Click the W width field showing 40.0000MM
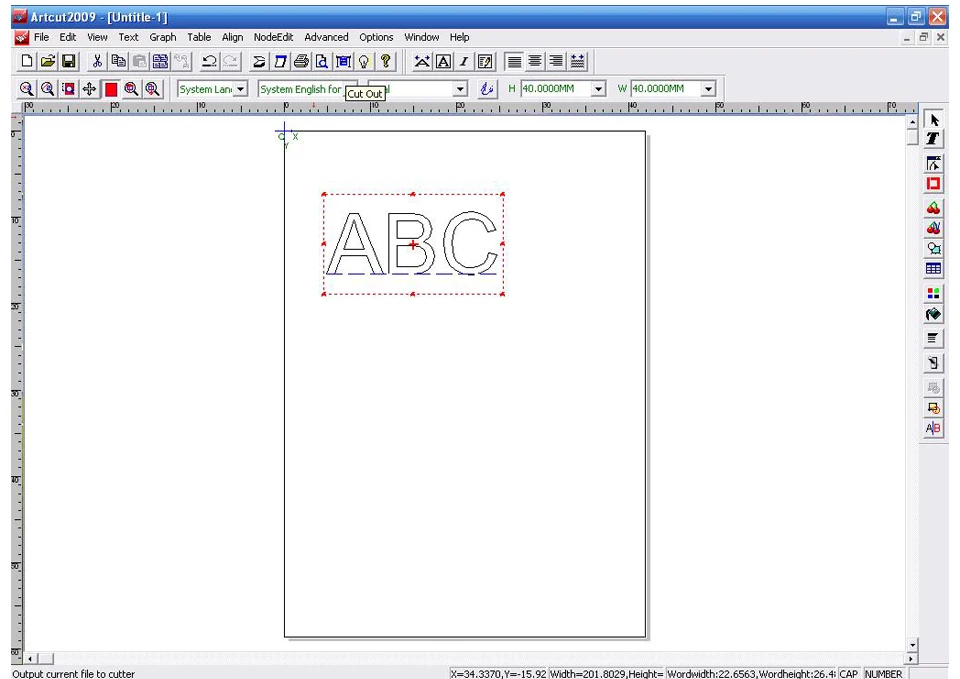The image size is (960, 679). point(666,89)
